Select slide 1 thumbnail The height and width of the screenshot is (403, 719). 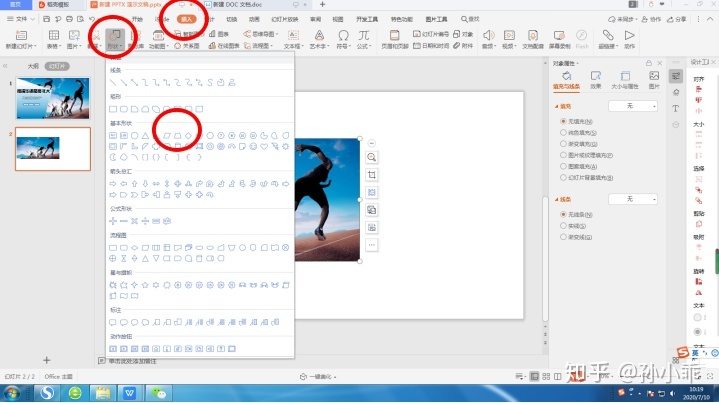tap(53, 98)
